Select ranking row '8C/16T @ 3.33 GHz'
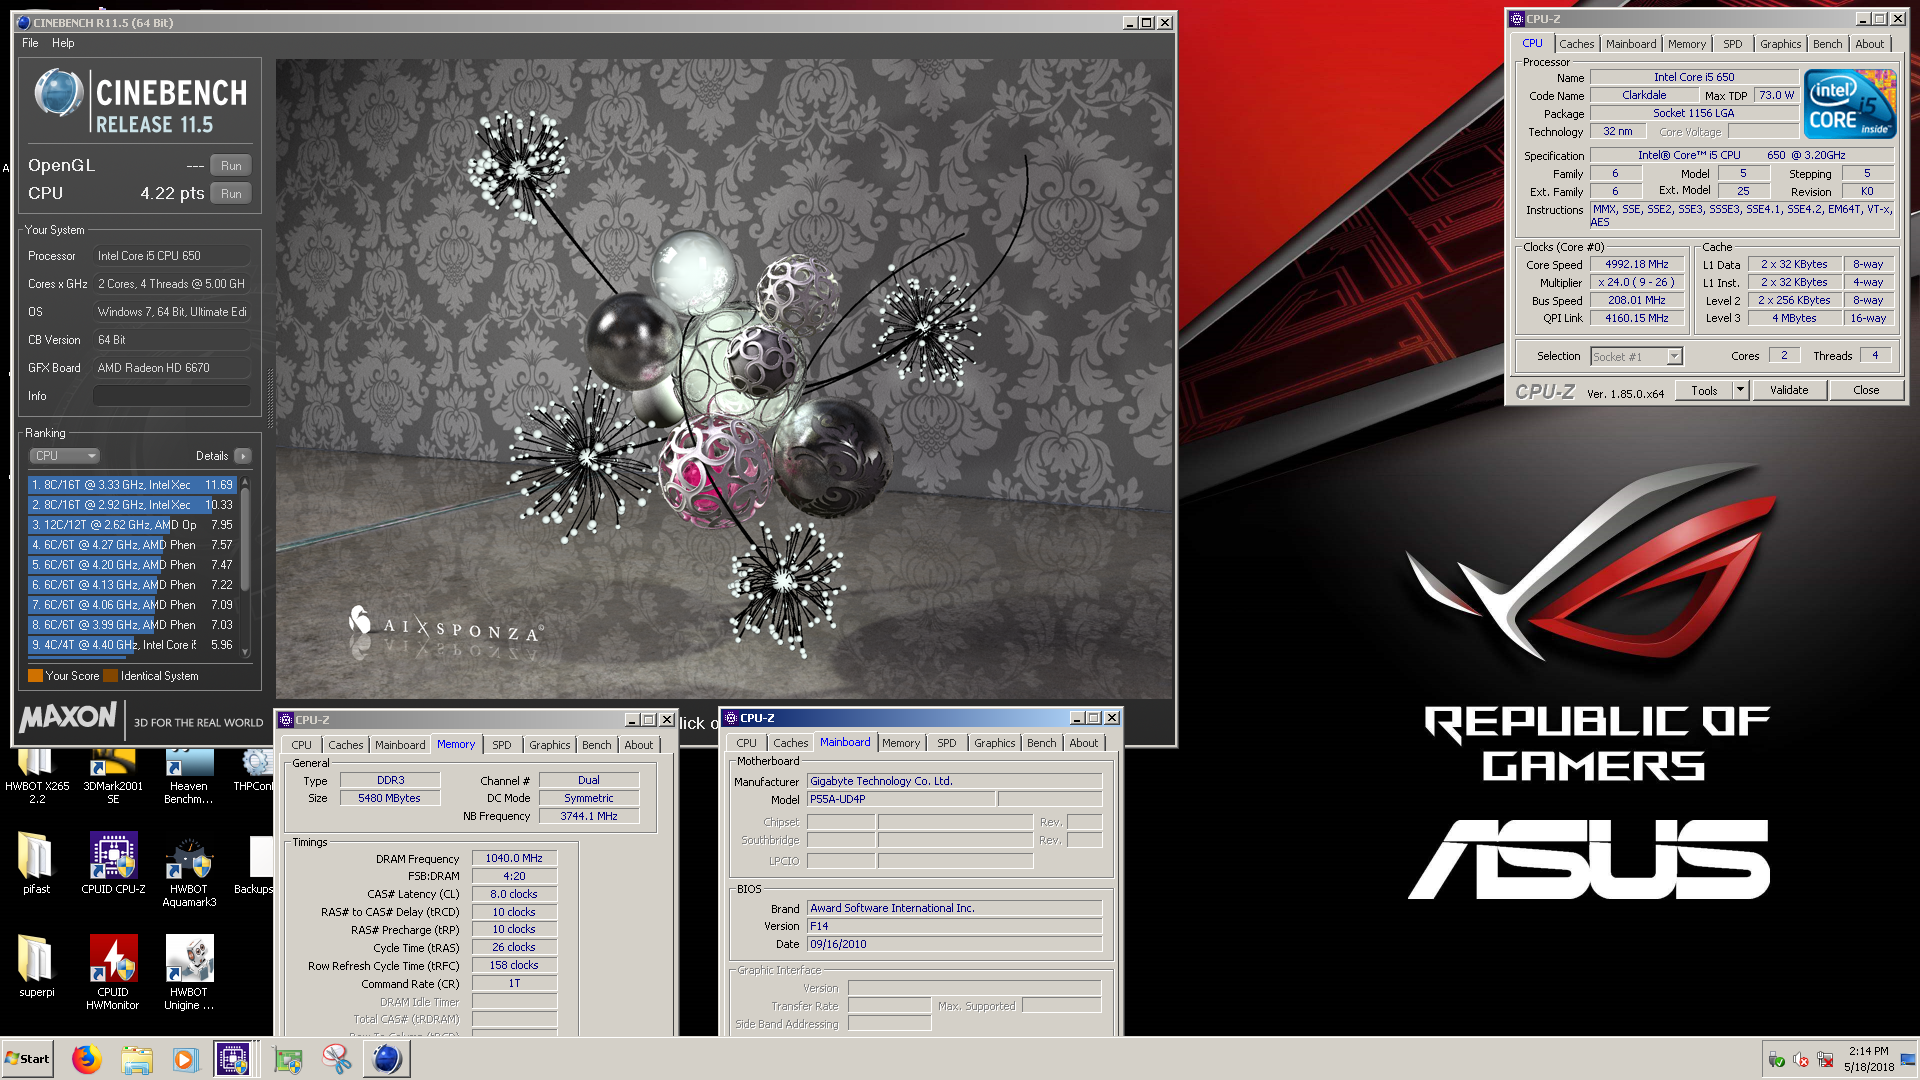1920x1080 pixels. (x=132, y=485)
